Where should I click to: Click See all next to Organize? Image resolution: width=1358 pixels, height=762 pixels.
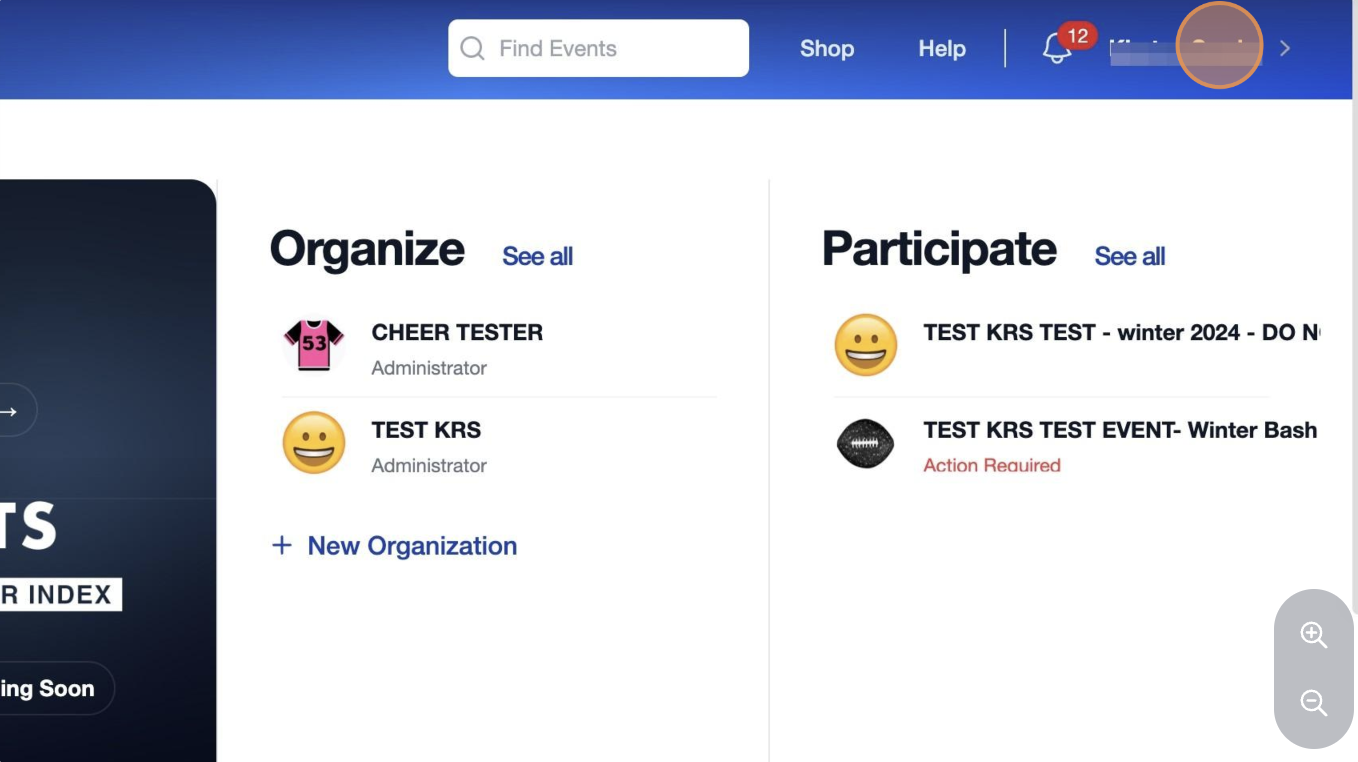pos(537,256)
